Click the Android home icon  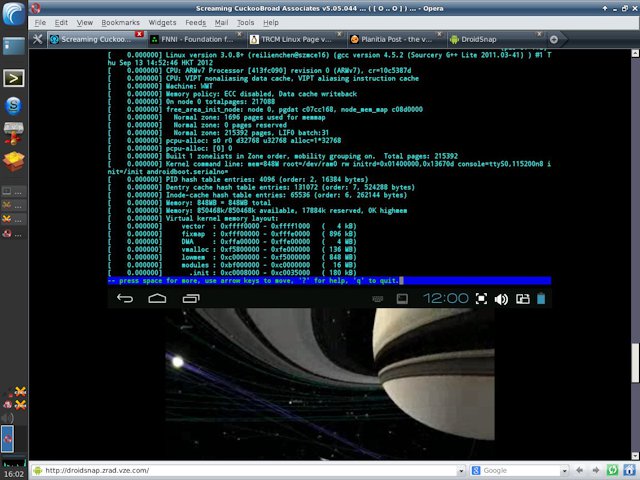click(x=157, y=298)
